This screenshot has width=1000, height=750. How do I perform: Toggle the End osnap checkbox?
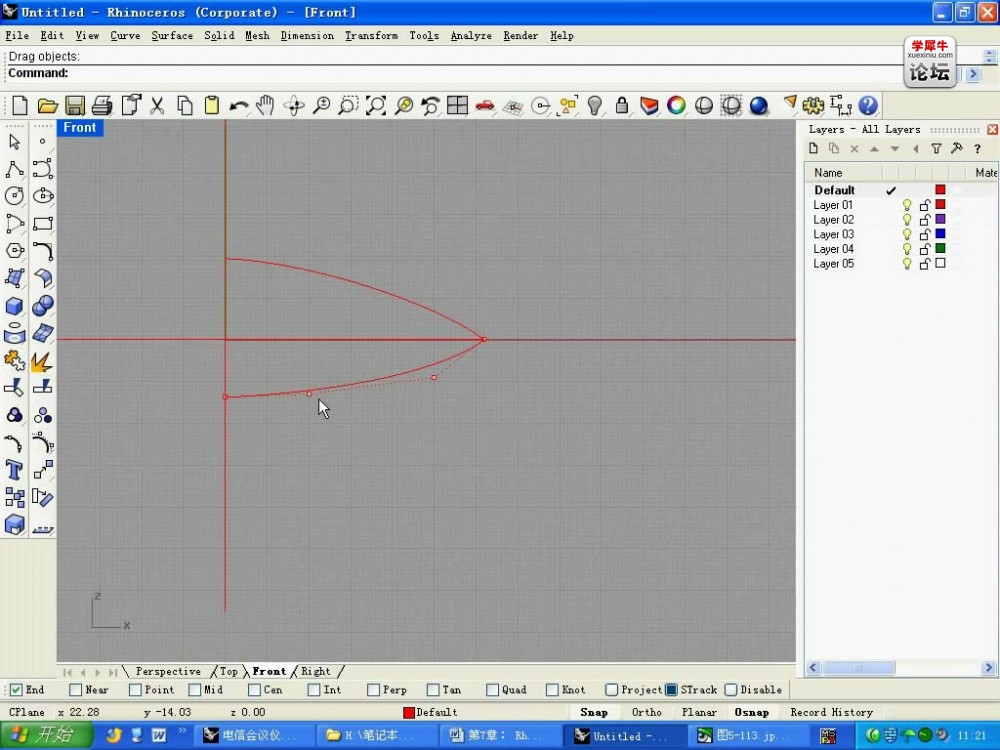[x=17, y=690]
